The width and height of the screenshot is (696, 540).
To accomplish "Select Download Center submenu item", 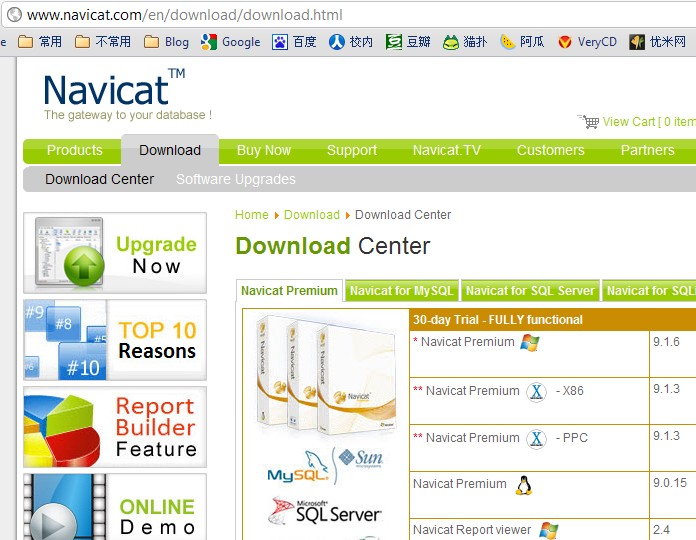I will [x=99, y=179].
